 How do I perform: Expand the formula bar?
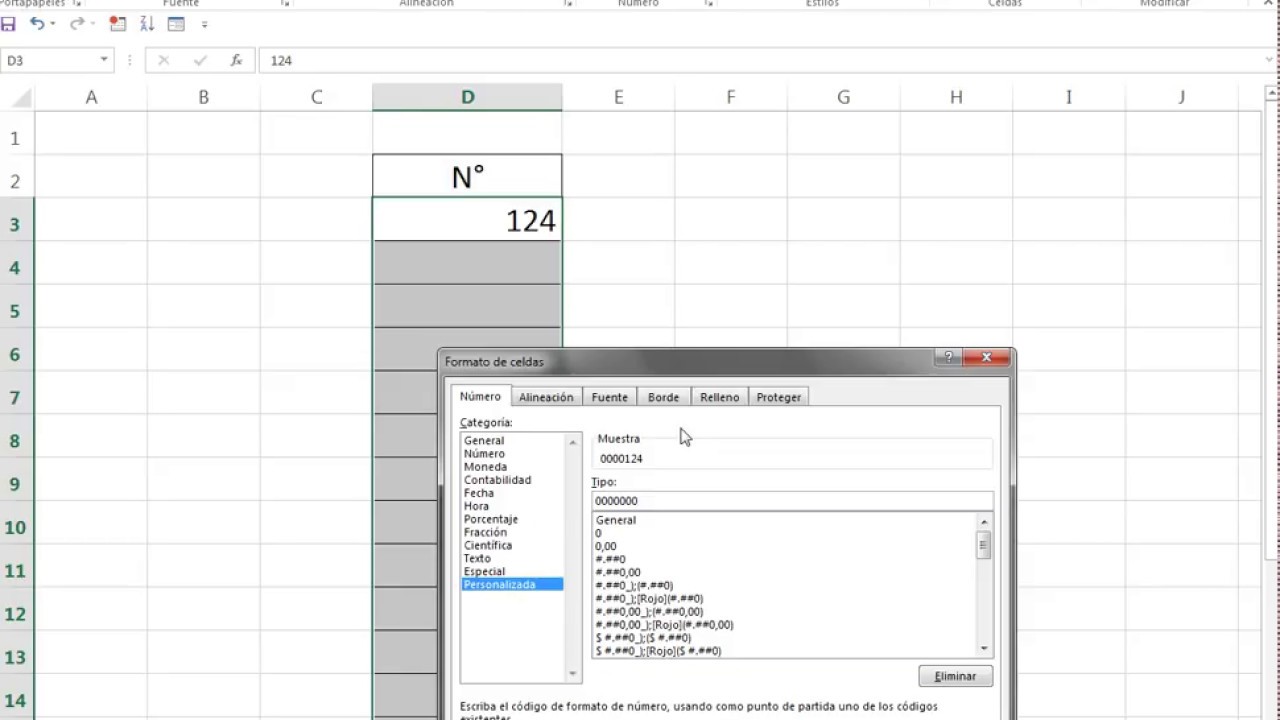(x=1270, y=60)
